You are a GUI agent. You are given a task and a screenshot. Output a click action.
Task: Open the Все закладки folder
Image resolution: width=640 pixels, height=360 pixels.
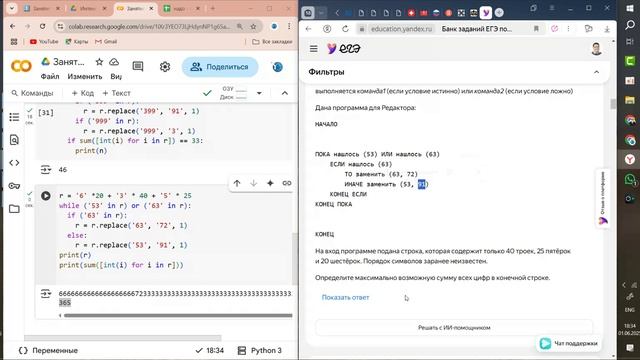pos(272,42)
